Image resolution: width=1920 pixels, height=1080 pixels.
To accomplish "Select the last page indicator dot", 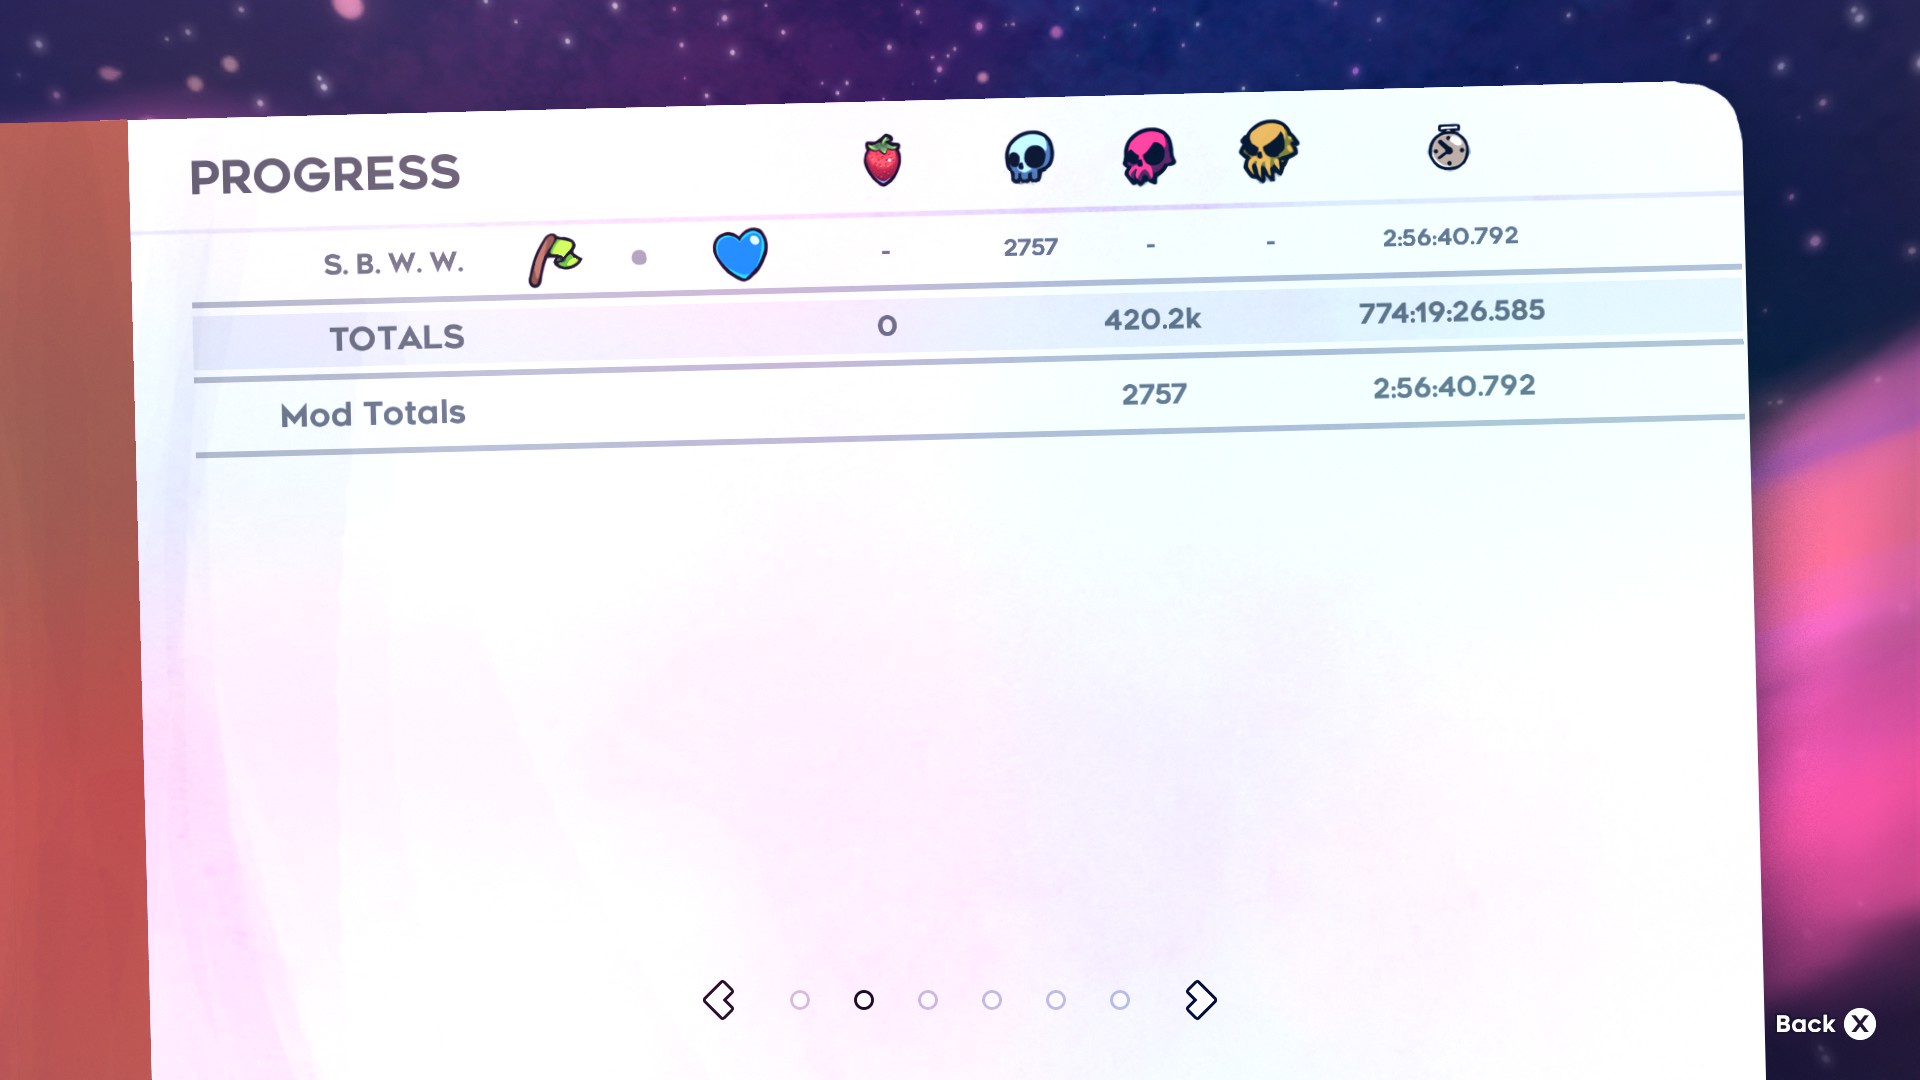I will 1120,1000.
